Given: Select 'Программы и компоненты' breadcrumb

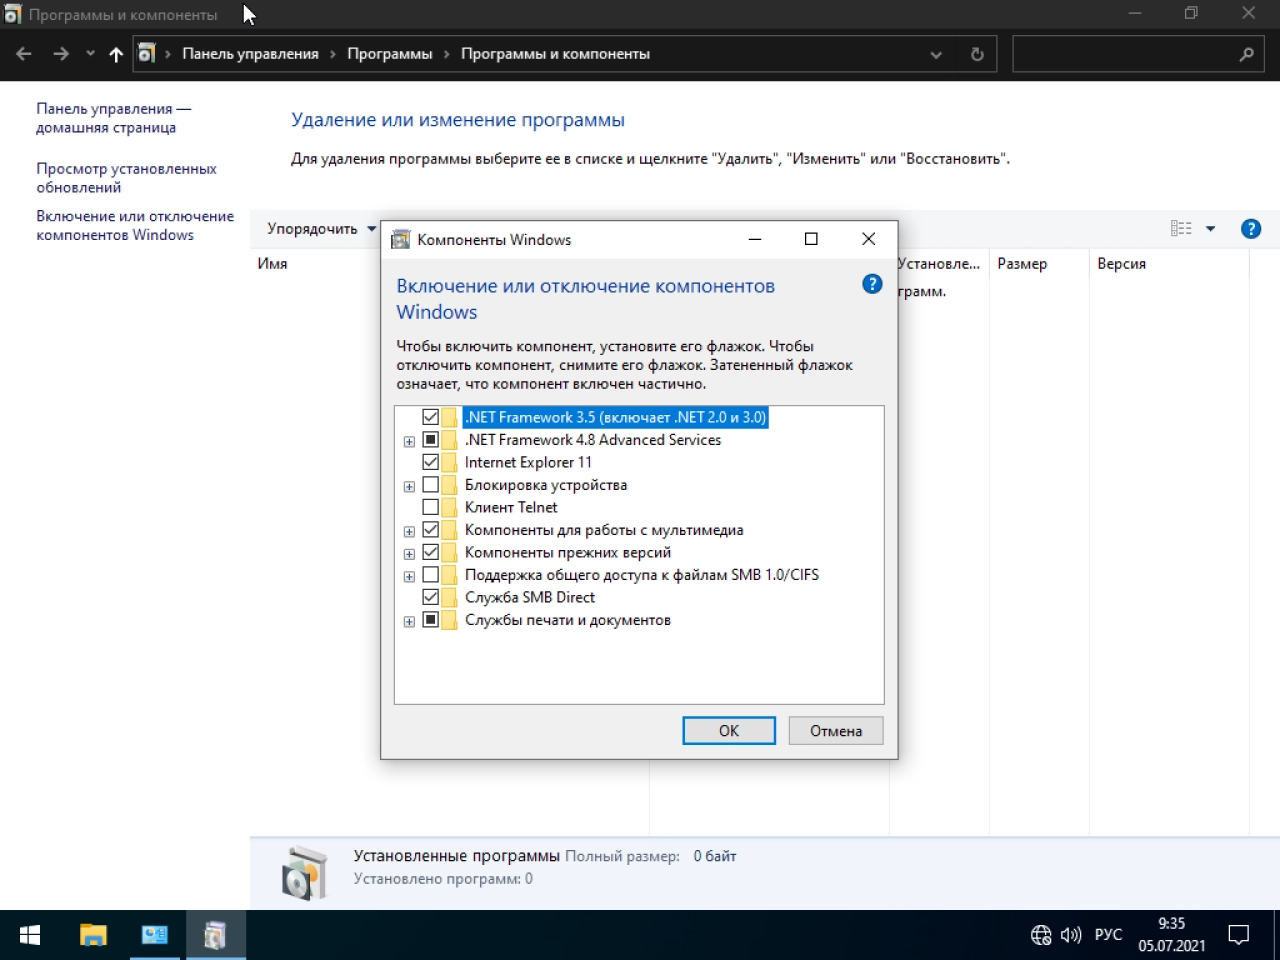Looking at the screenshot, I should click(555, 54).
